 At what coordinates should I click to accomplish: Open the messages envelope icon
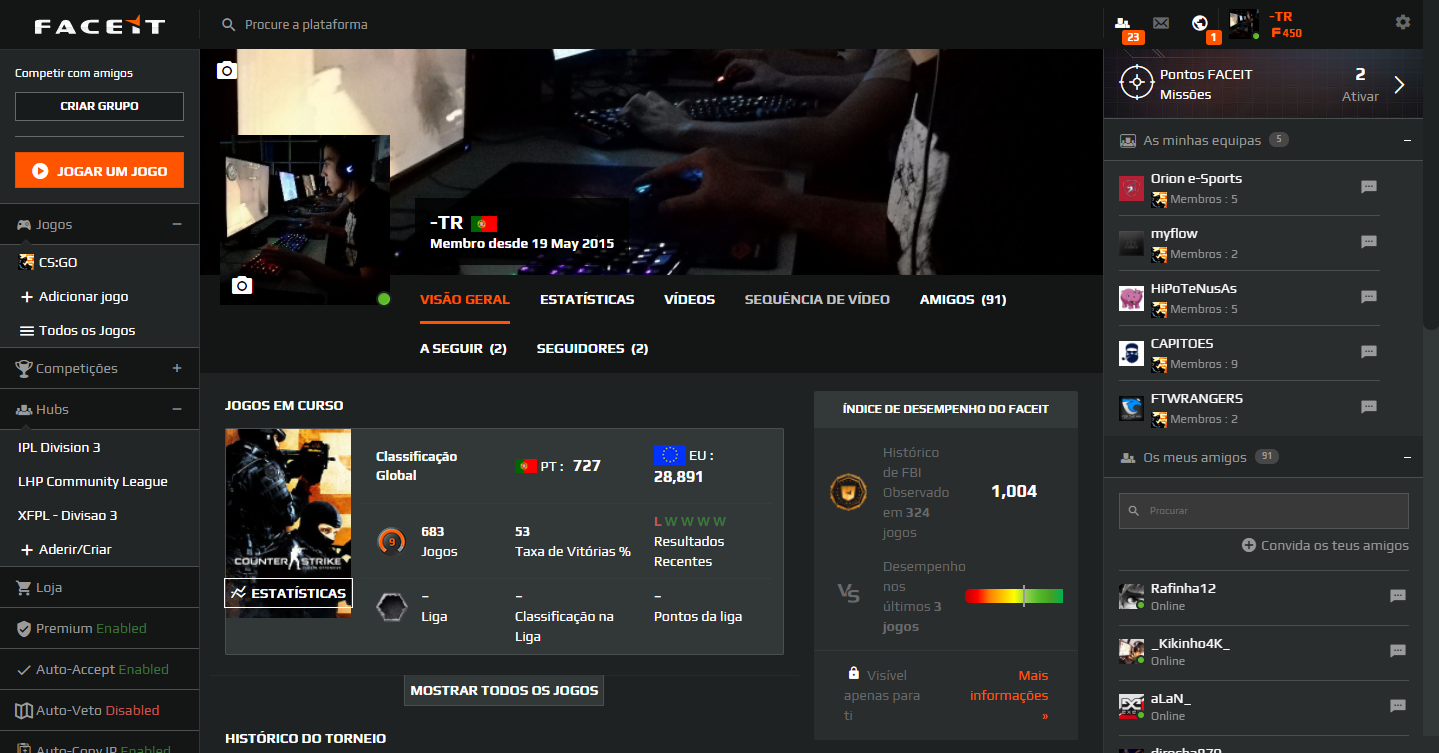point(1161,23)
